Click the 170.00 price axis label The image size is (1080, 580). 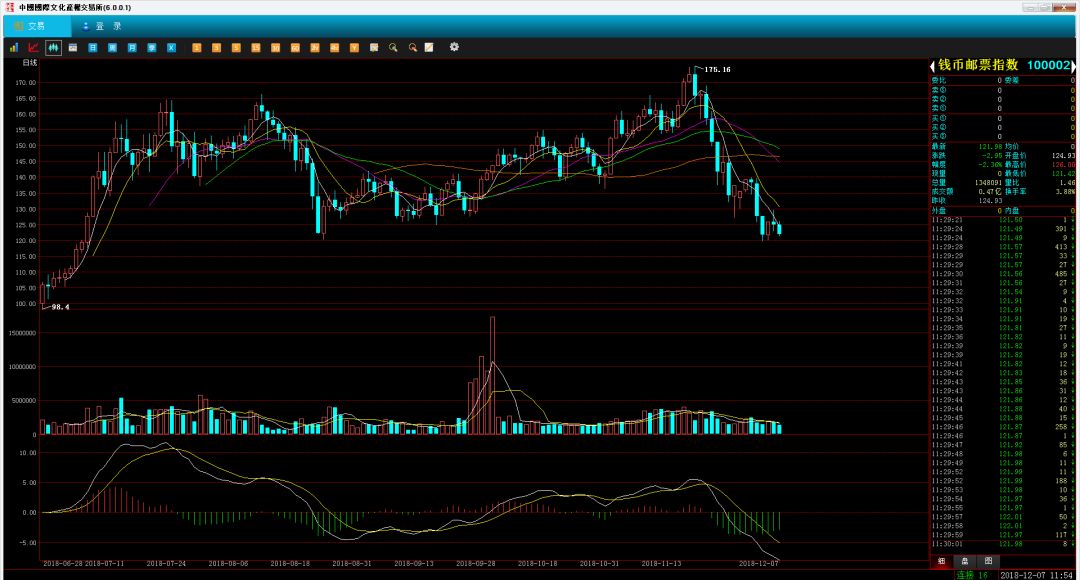point(26,83)
